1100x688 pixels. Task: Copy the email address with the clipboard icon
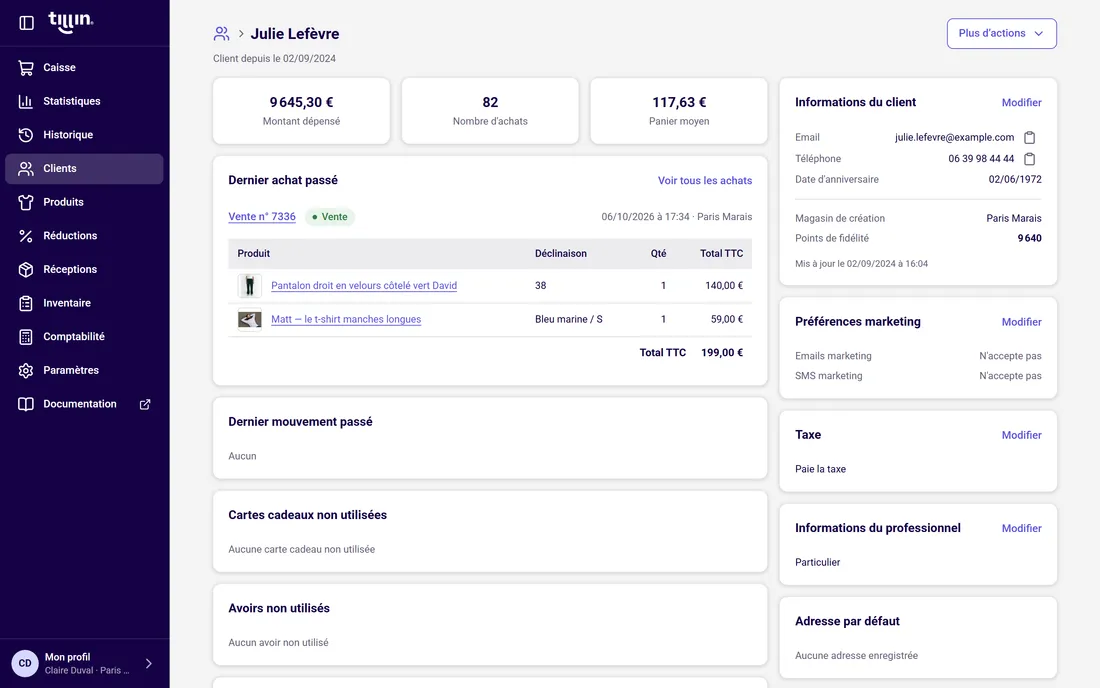1029,137
